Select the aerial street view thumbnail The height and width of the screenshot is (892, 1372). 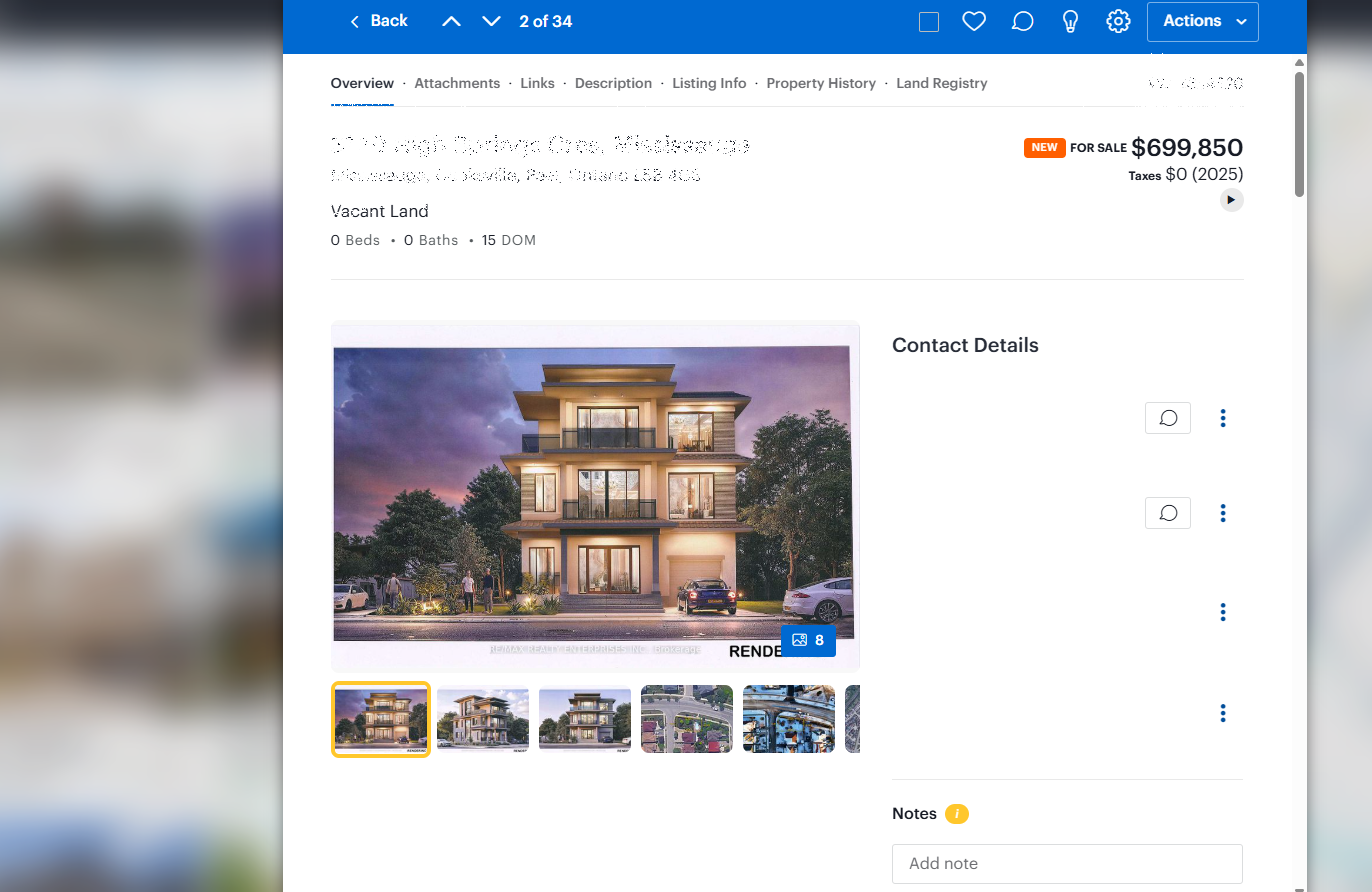686,719
